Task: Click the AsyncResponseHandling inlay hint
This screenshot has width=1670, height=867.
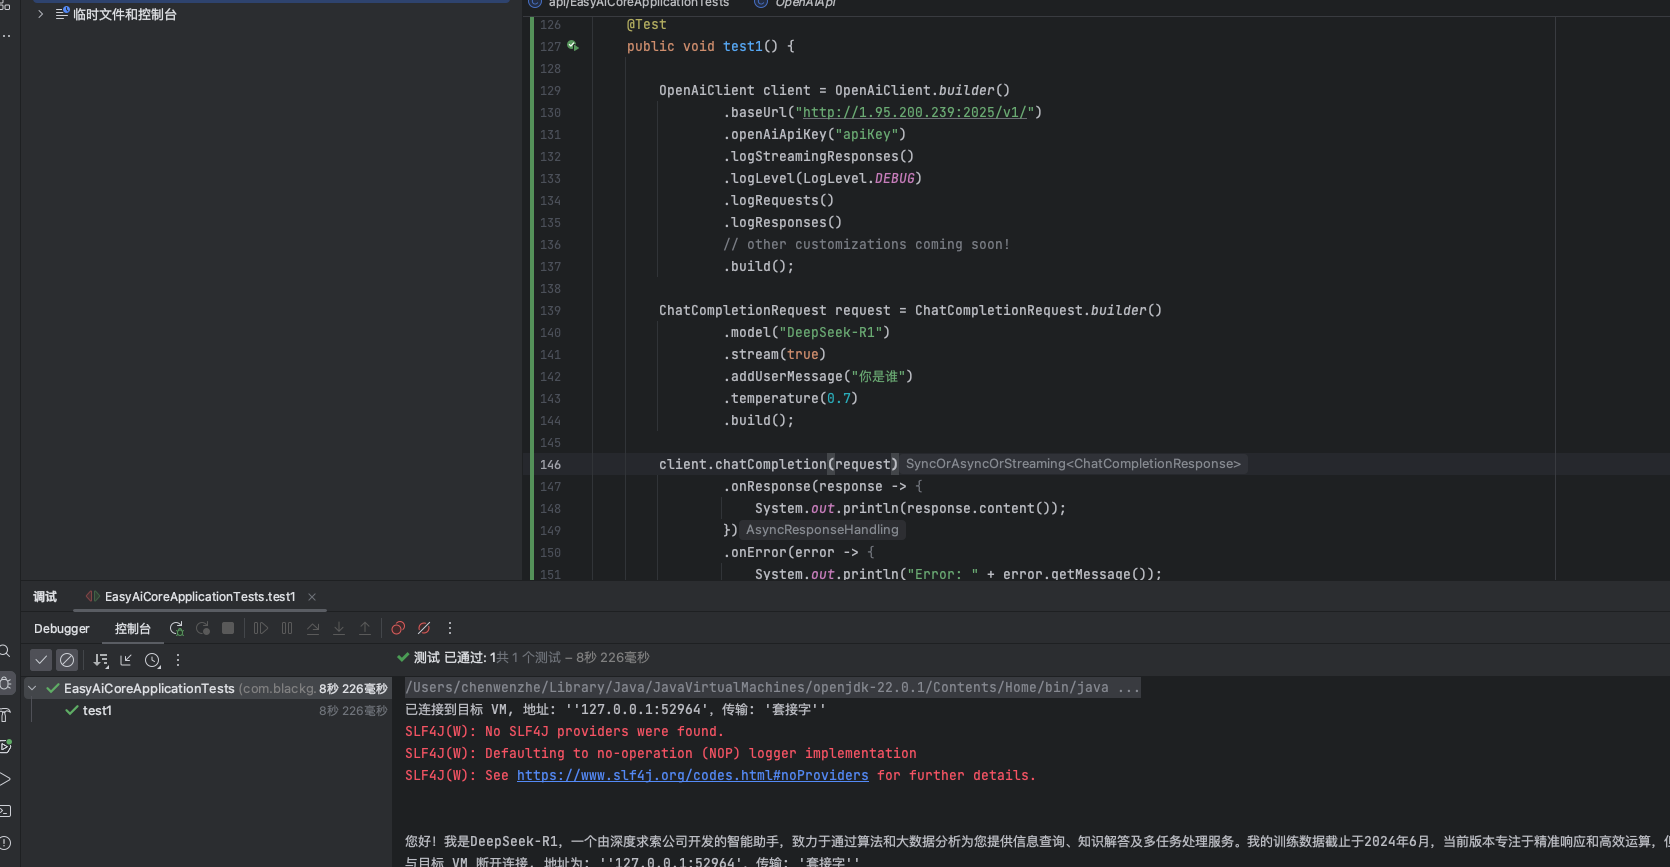Action: (822, 530)
